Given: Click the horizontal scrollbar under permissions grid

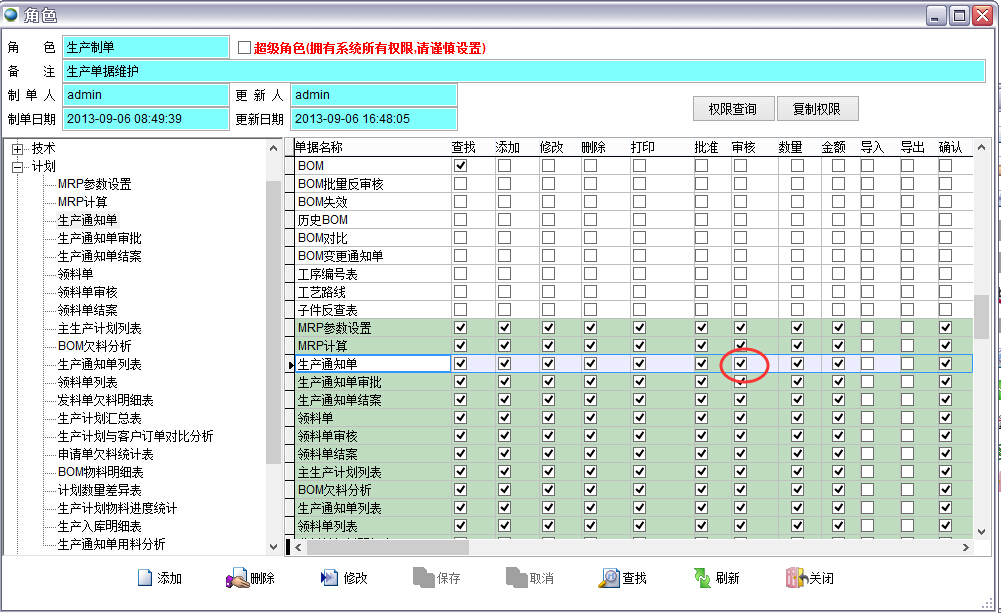Looking at the screenshot, I should click(x=390, y=548).
